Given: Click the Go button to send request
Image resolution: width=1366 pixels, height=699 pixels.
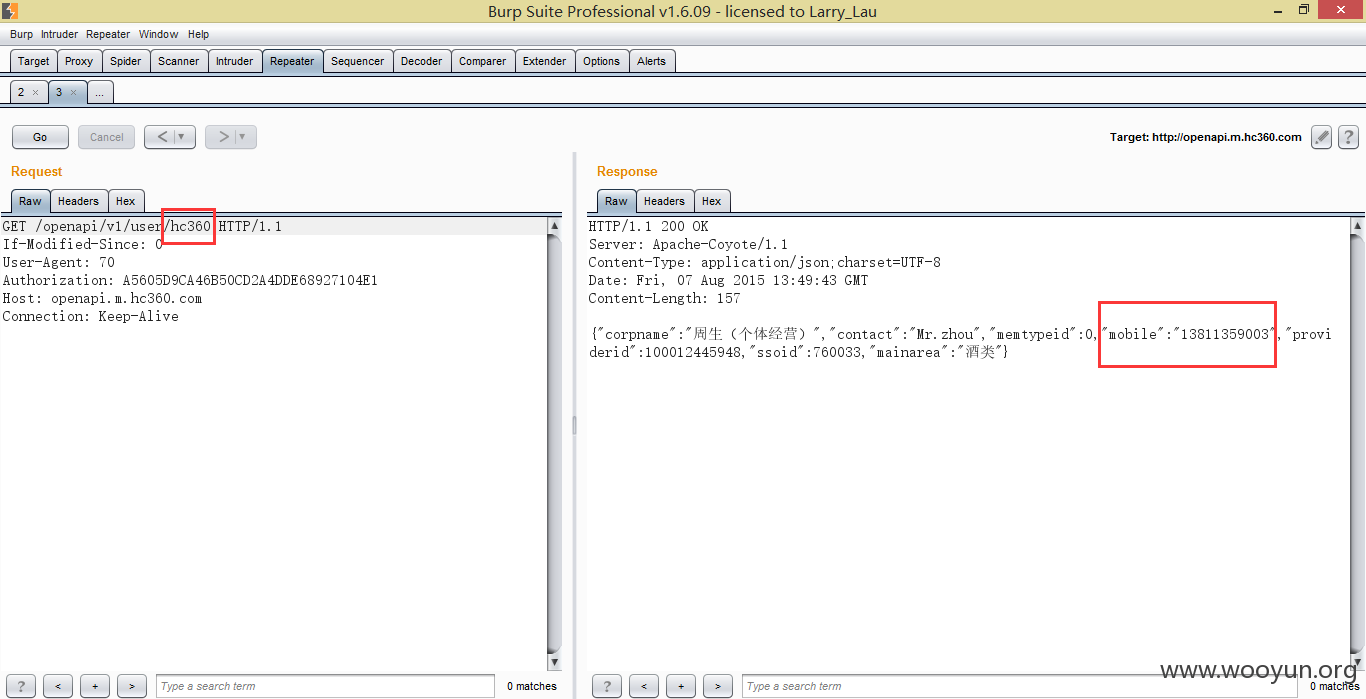Looking at the screenshot, I should pos(40,137).
